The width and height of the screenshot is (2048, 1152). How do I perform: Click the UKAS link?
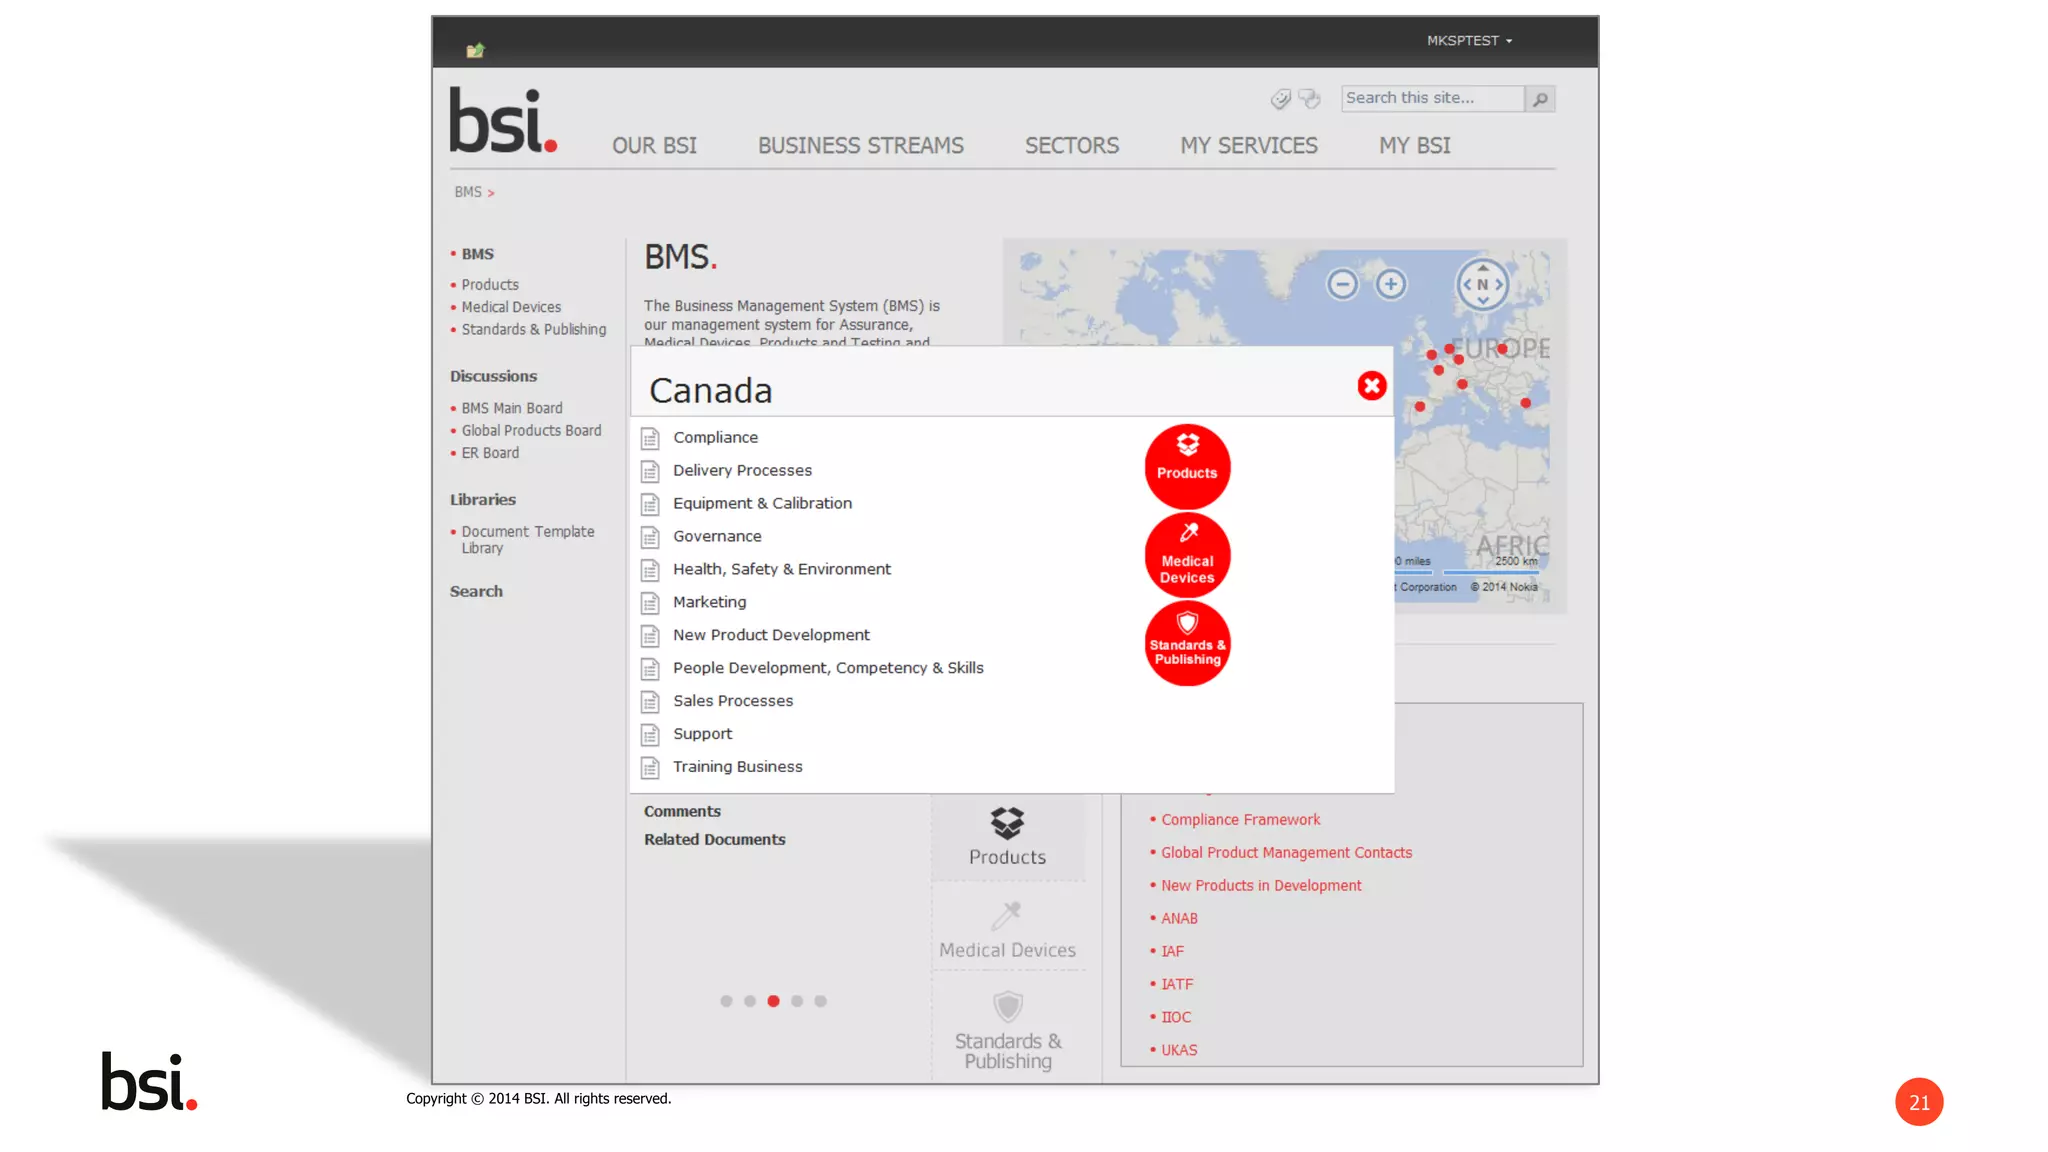pos(1179,1050)
